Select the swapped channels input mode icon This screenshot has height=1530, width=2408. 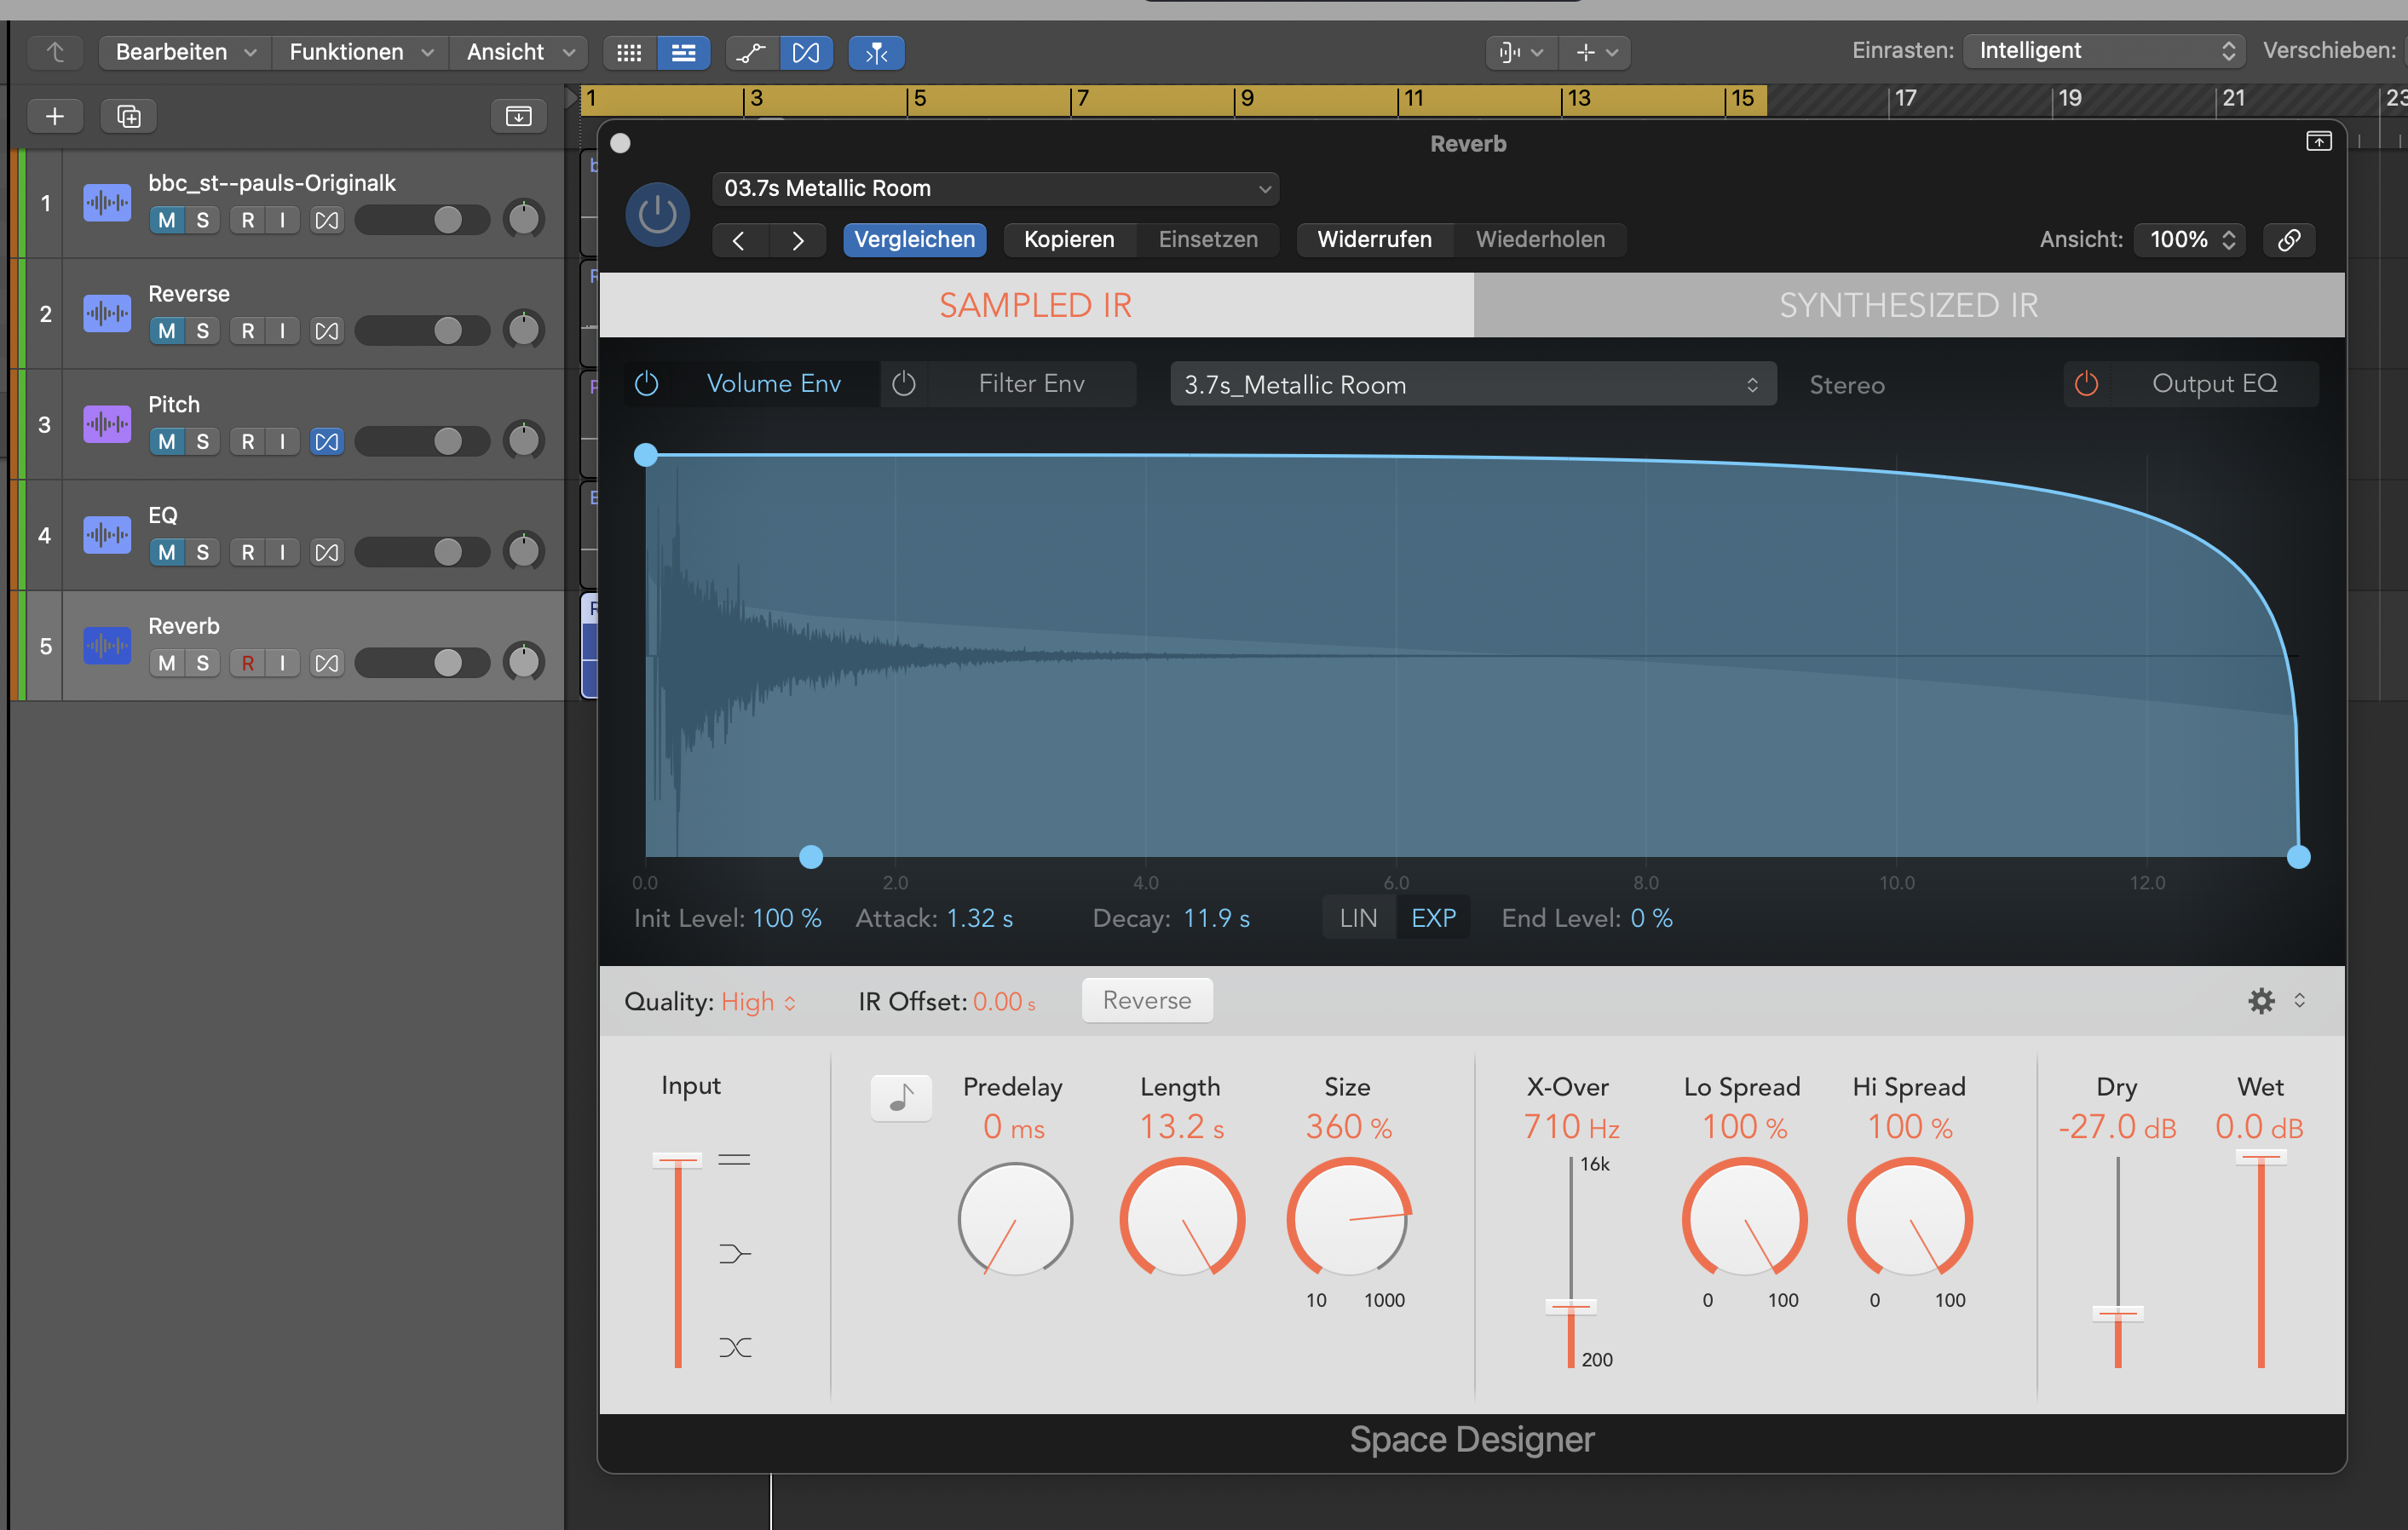pyautogui.click(x=734, y=1347)
